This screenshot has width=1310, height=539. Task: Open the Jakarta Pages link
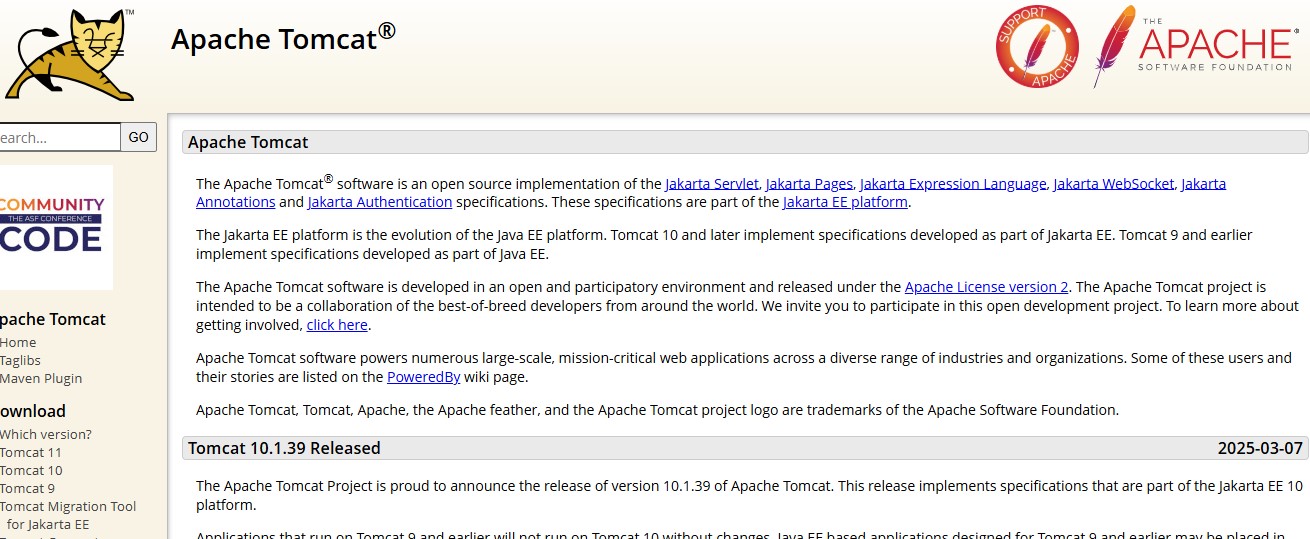[809, 184]
